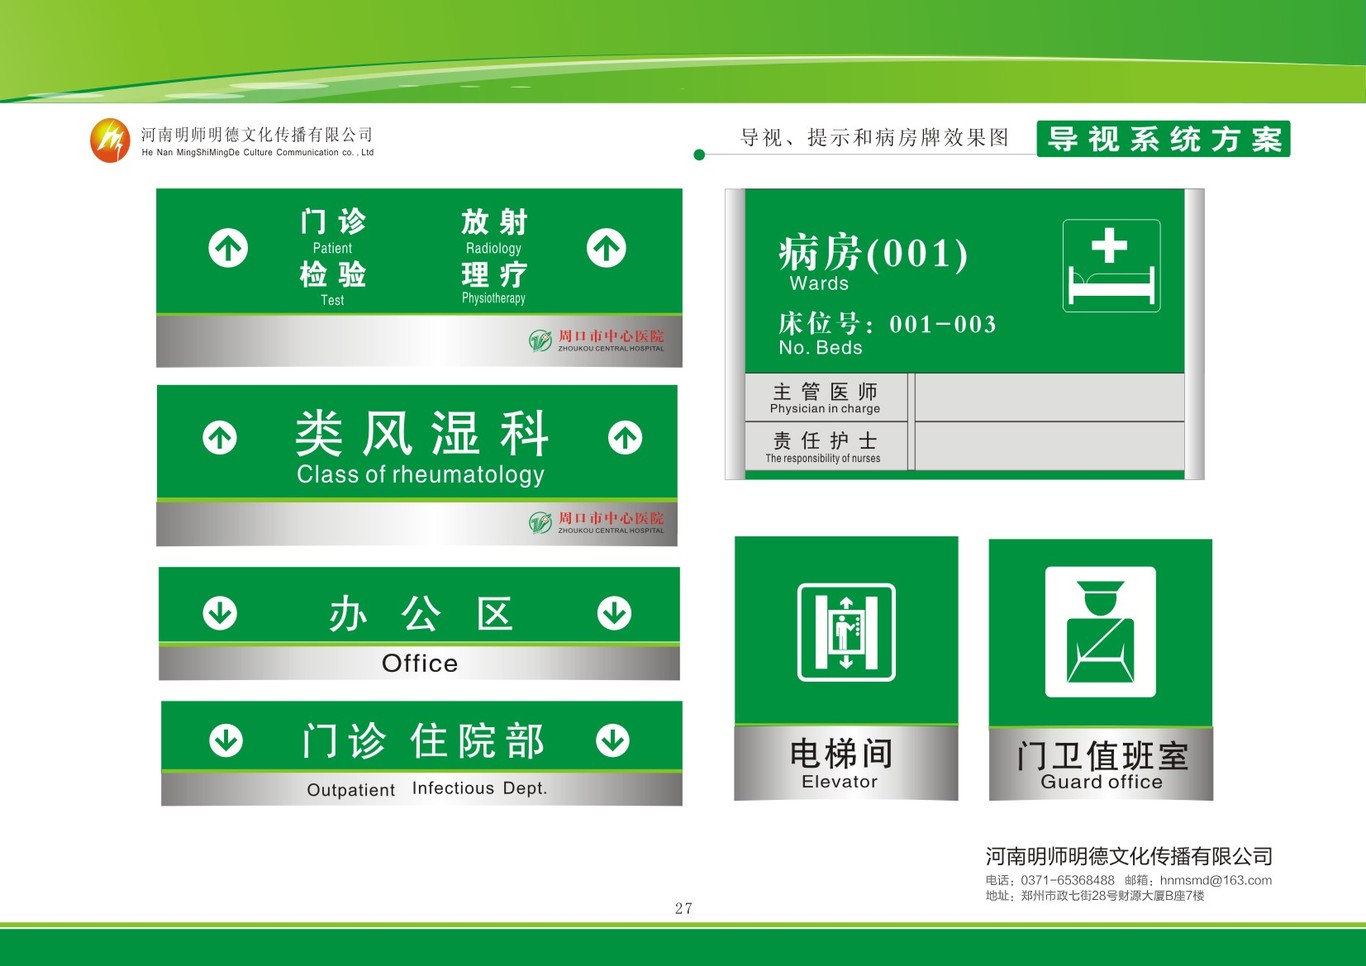The image size is (1366, 966).
Task: Click the 责任护士 label cell
Action: (826, 446)
